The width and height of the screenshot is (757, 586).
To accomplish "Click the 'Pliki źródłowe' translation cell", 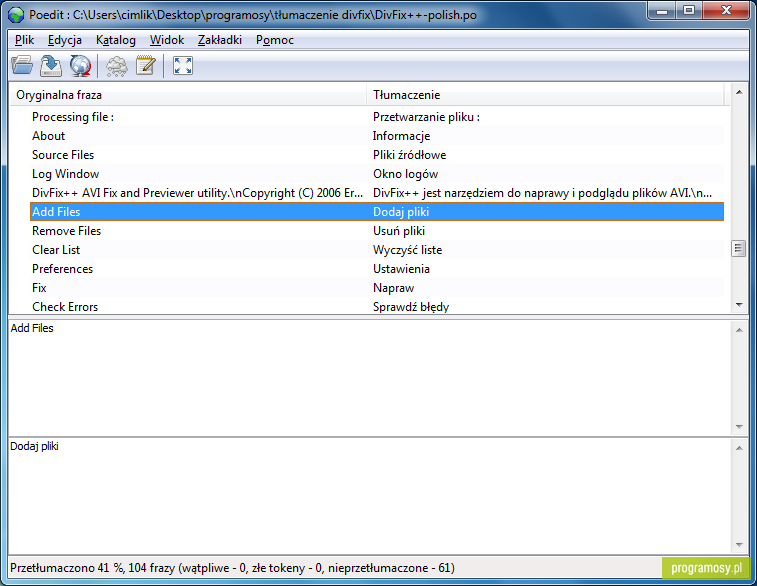I will click(x=409, y=155).
